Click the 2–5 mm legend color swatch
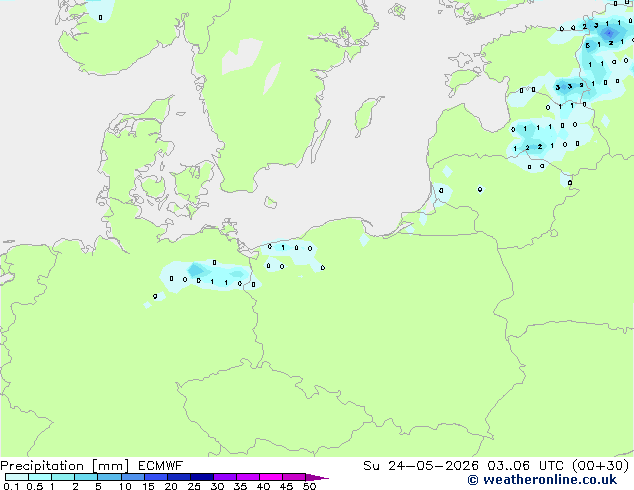 click(86, 477)
